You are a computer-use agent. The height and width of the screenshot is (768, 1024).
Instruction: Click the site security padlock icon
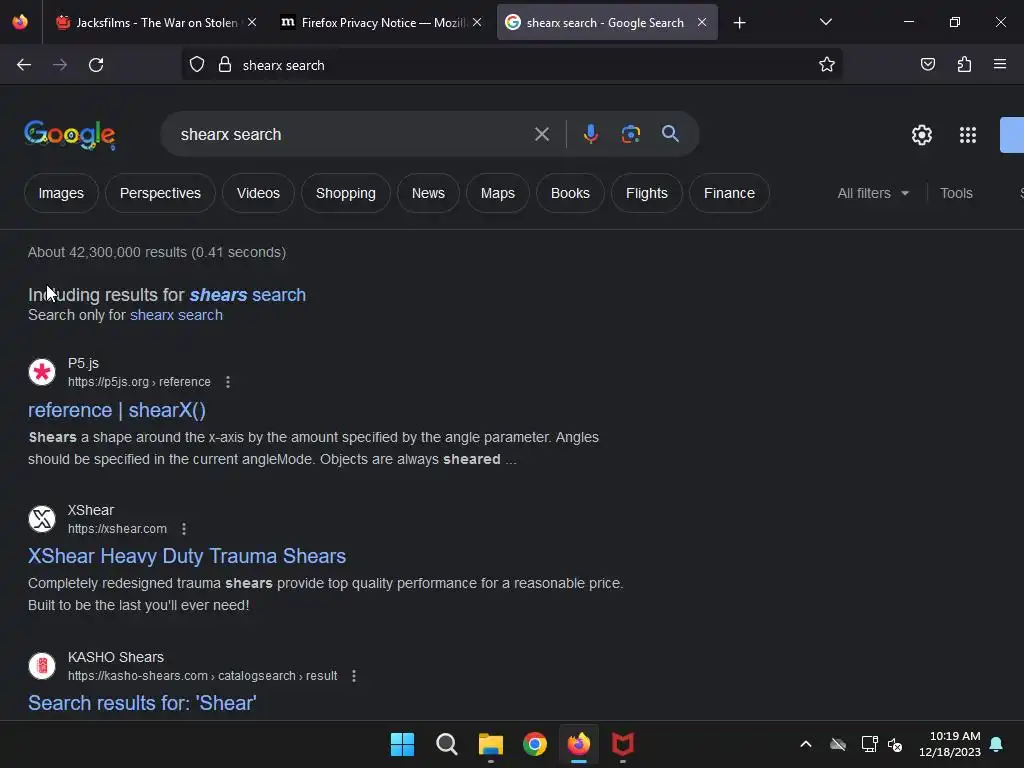coord(225,65)
